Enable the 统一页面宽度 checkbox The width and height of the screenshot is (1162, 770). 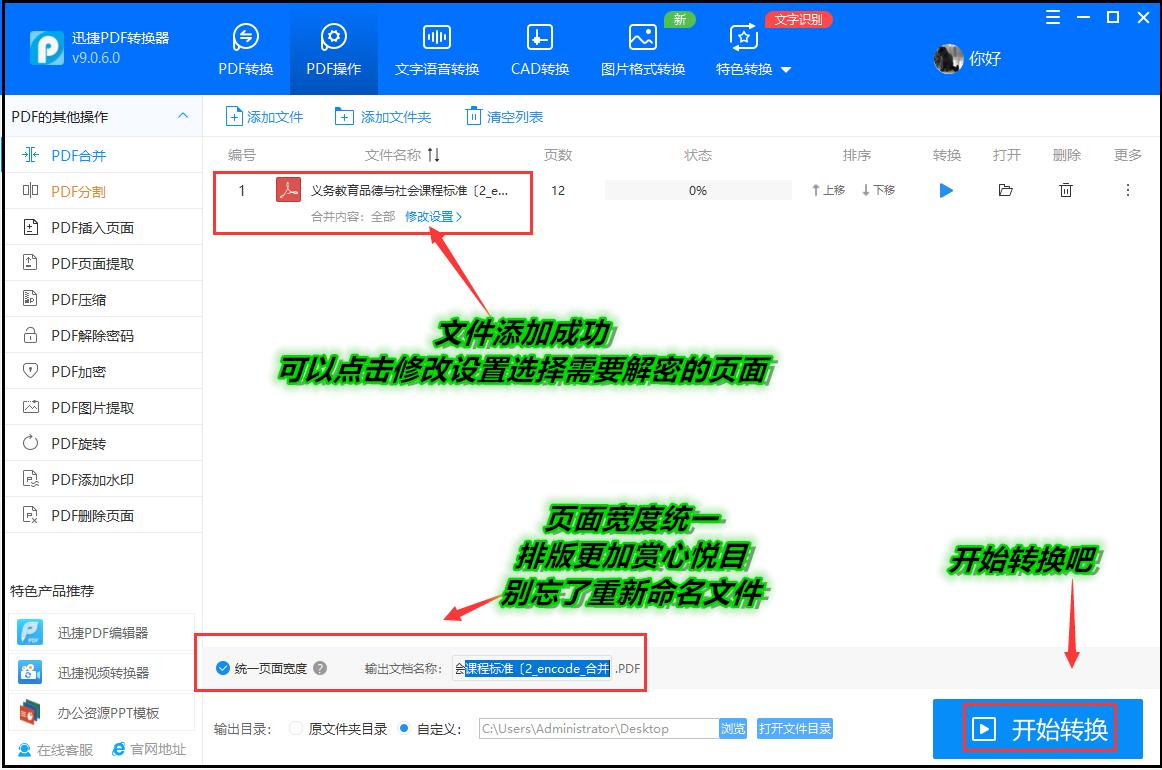222,670
